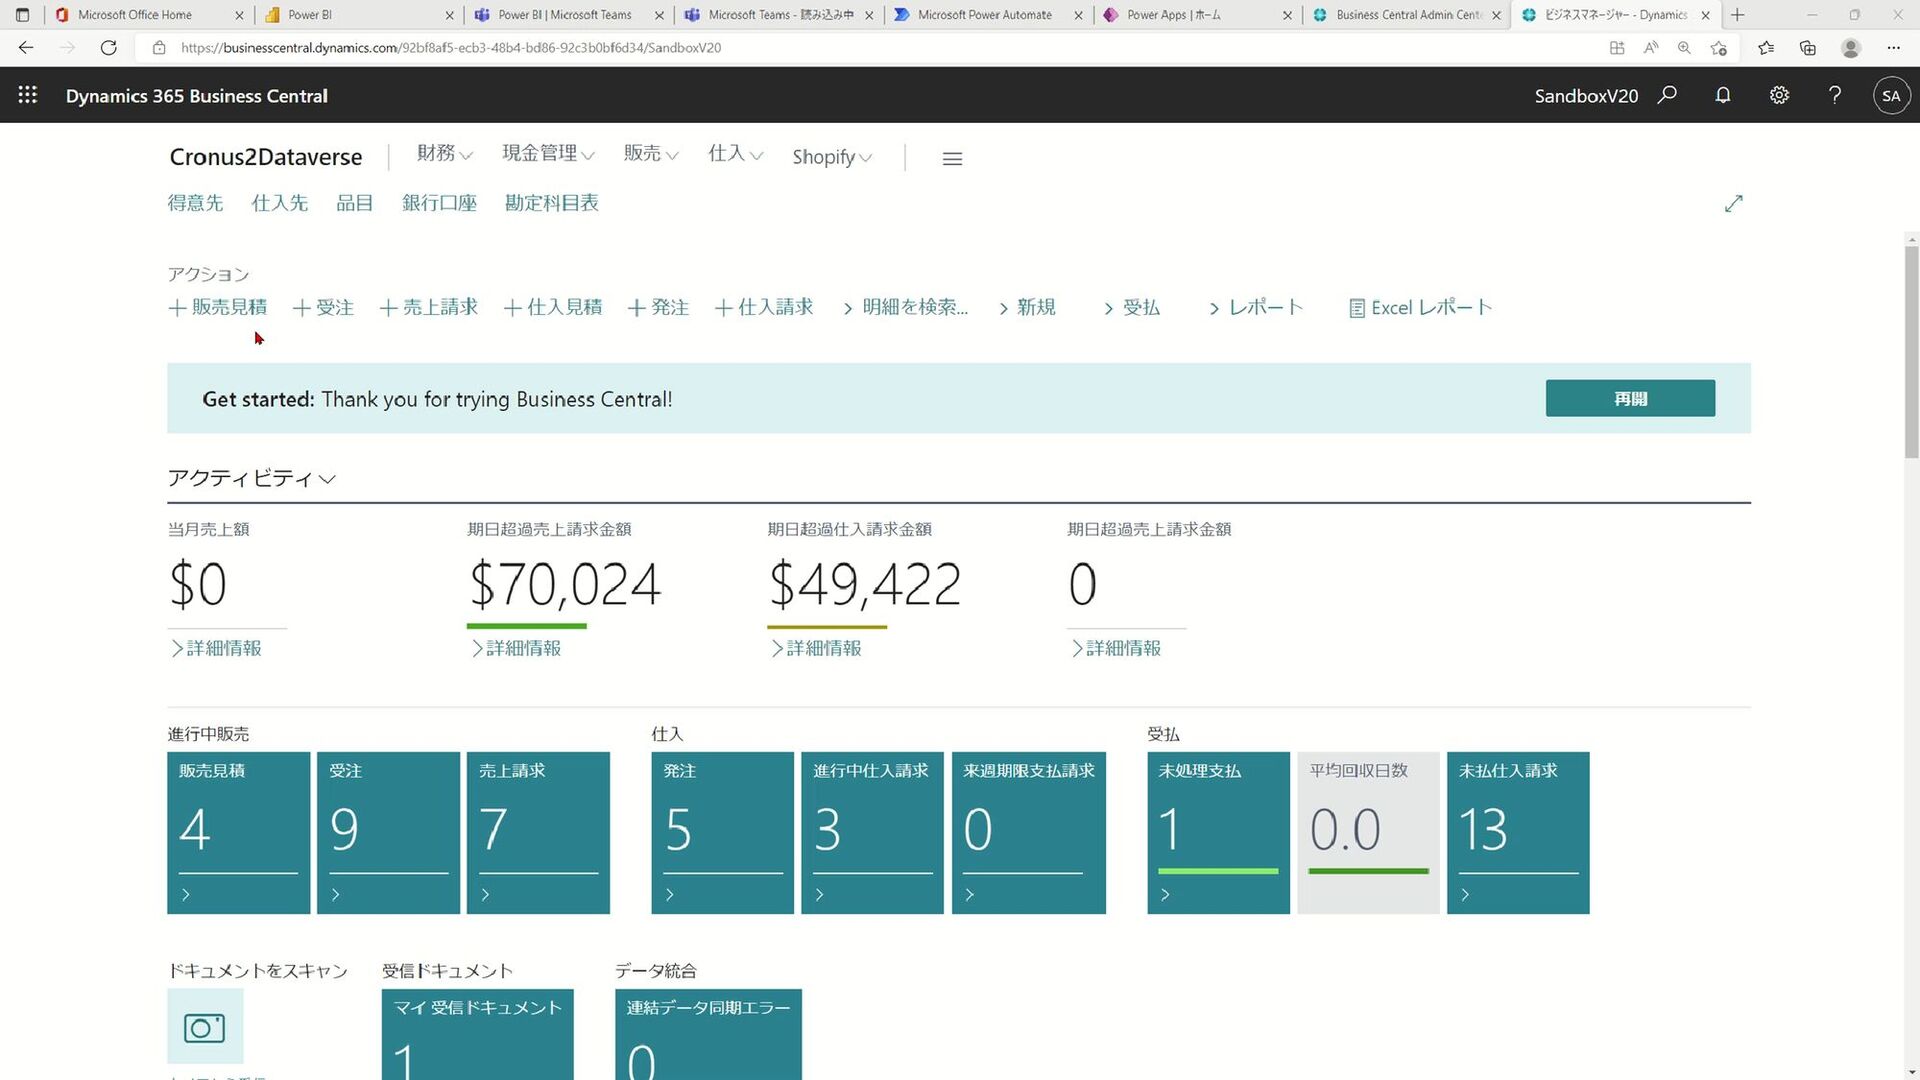The height and width of the screenshot is (1080, 1920).
Task: Open the 仕入先 list
Action: [279, 203]
